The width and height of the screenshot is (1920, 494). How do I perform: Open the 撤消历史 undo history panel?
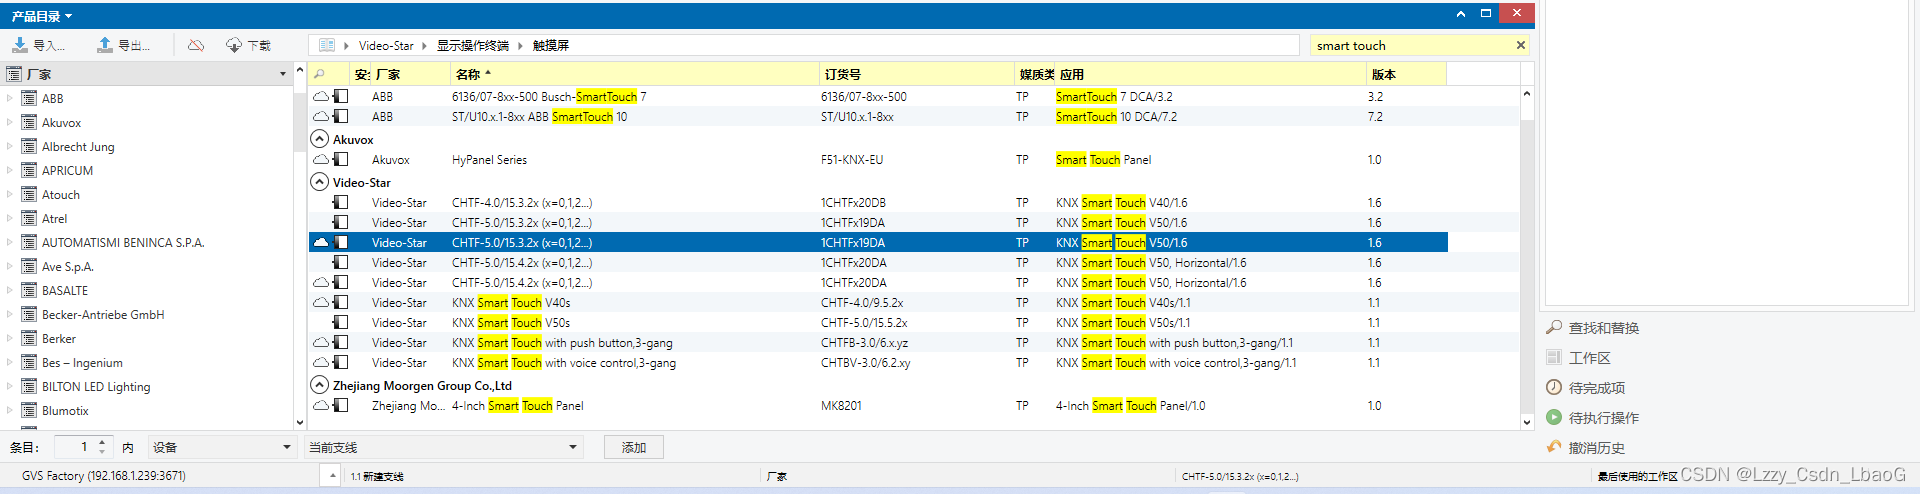1585,448
